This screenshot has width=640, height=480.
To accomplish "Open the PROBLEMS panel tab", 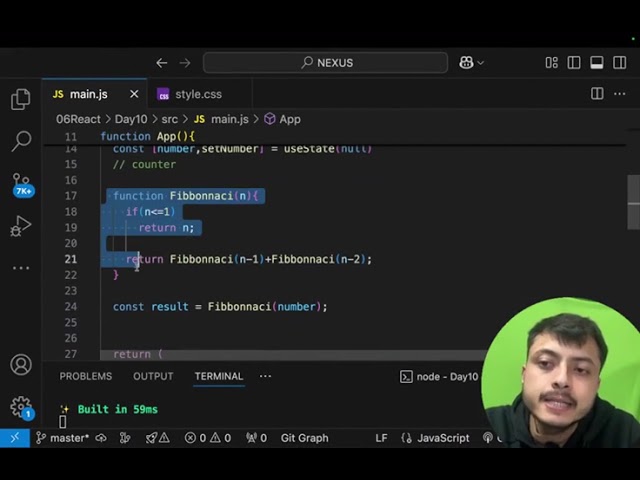I will (86, 376).
